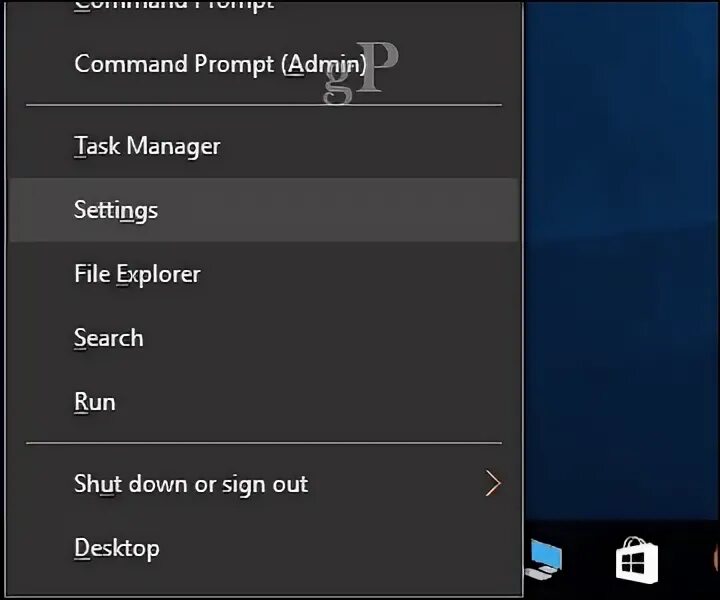720x600 pixels.
Task: Select the highlighted Settings entry
Action: [116, 210]
